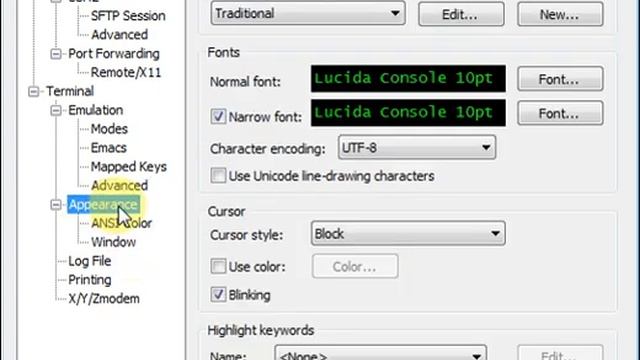Image resolution: width=640 pixels, height=360 pixels.
Task: Open the Highlight keywords Name dropdown
Action: pyautogui.click(x=380, y=353)
